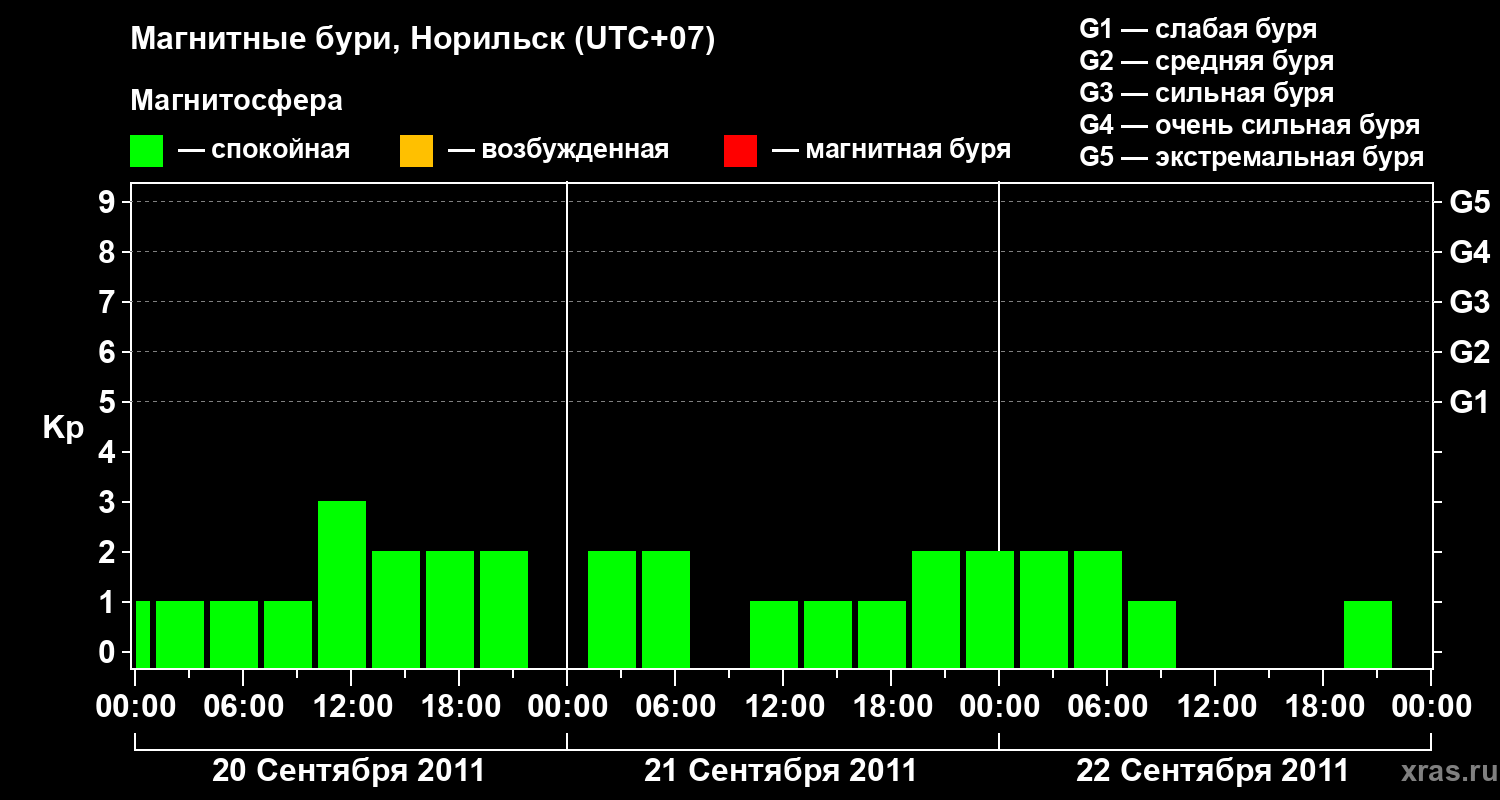Screen dimensions: 1500x800
Task: Click the lone evening bar on 22 September
Action: tap(1368, 634)
